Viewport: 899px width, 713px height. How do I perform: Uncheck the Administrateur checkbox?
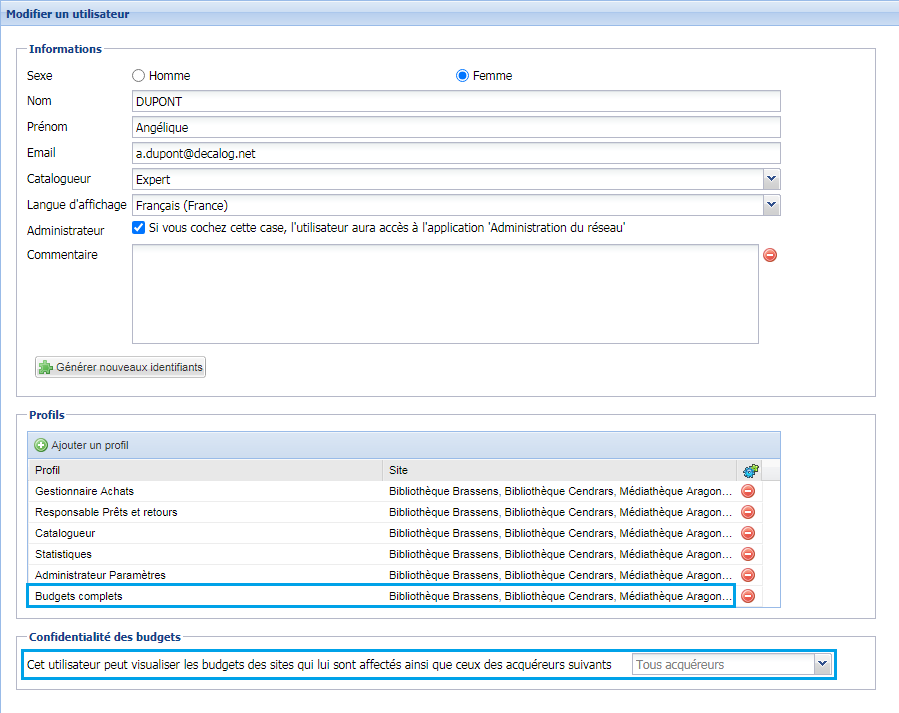coord(139,228)
